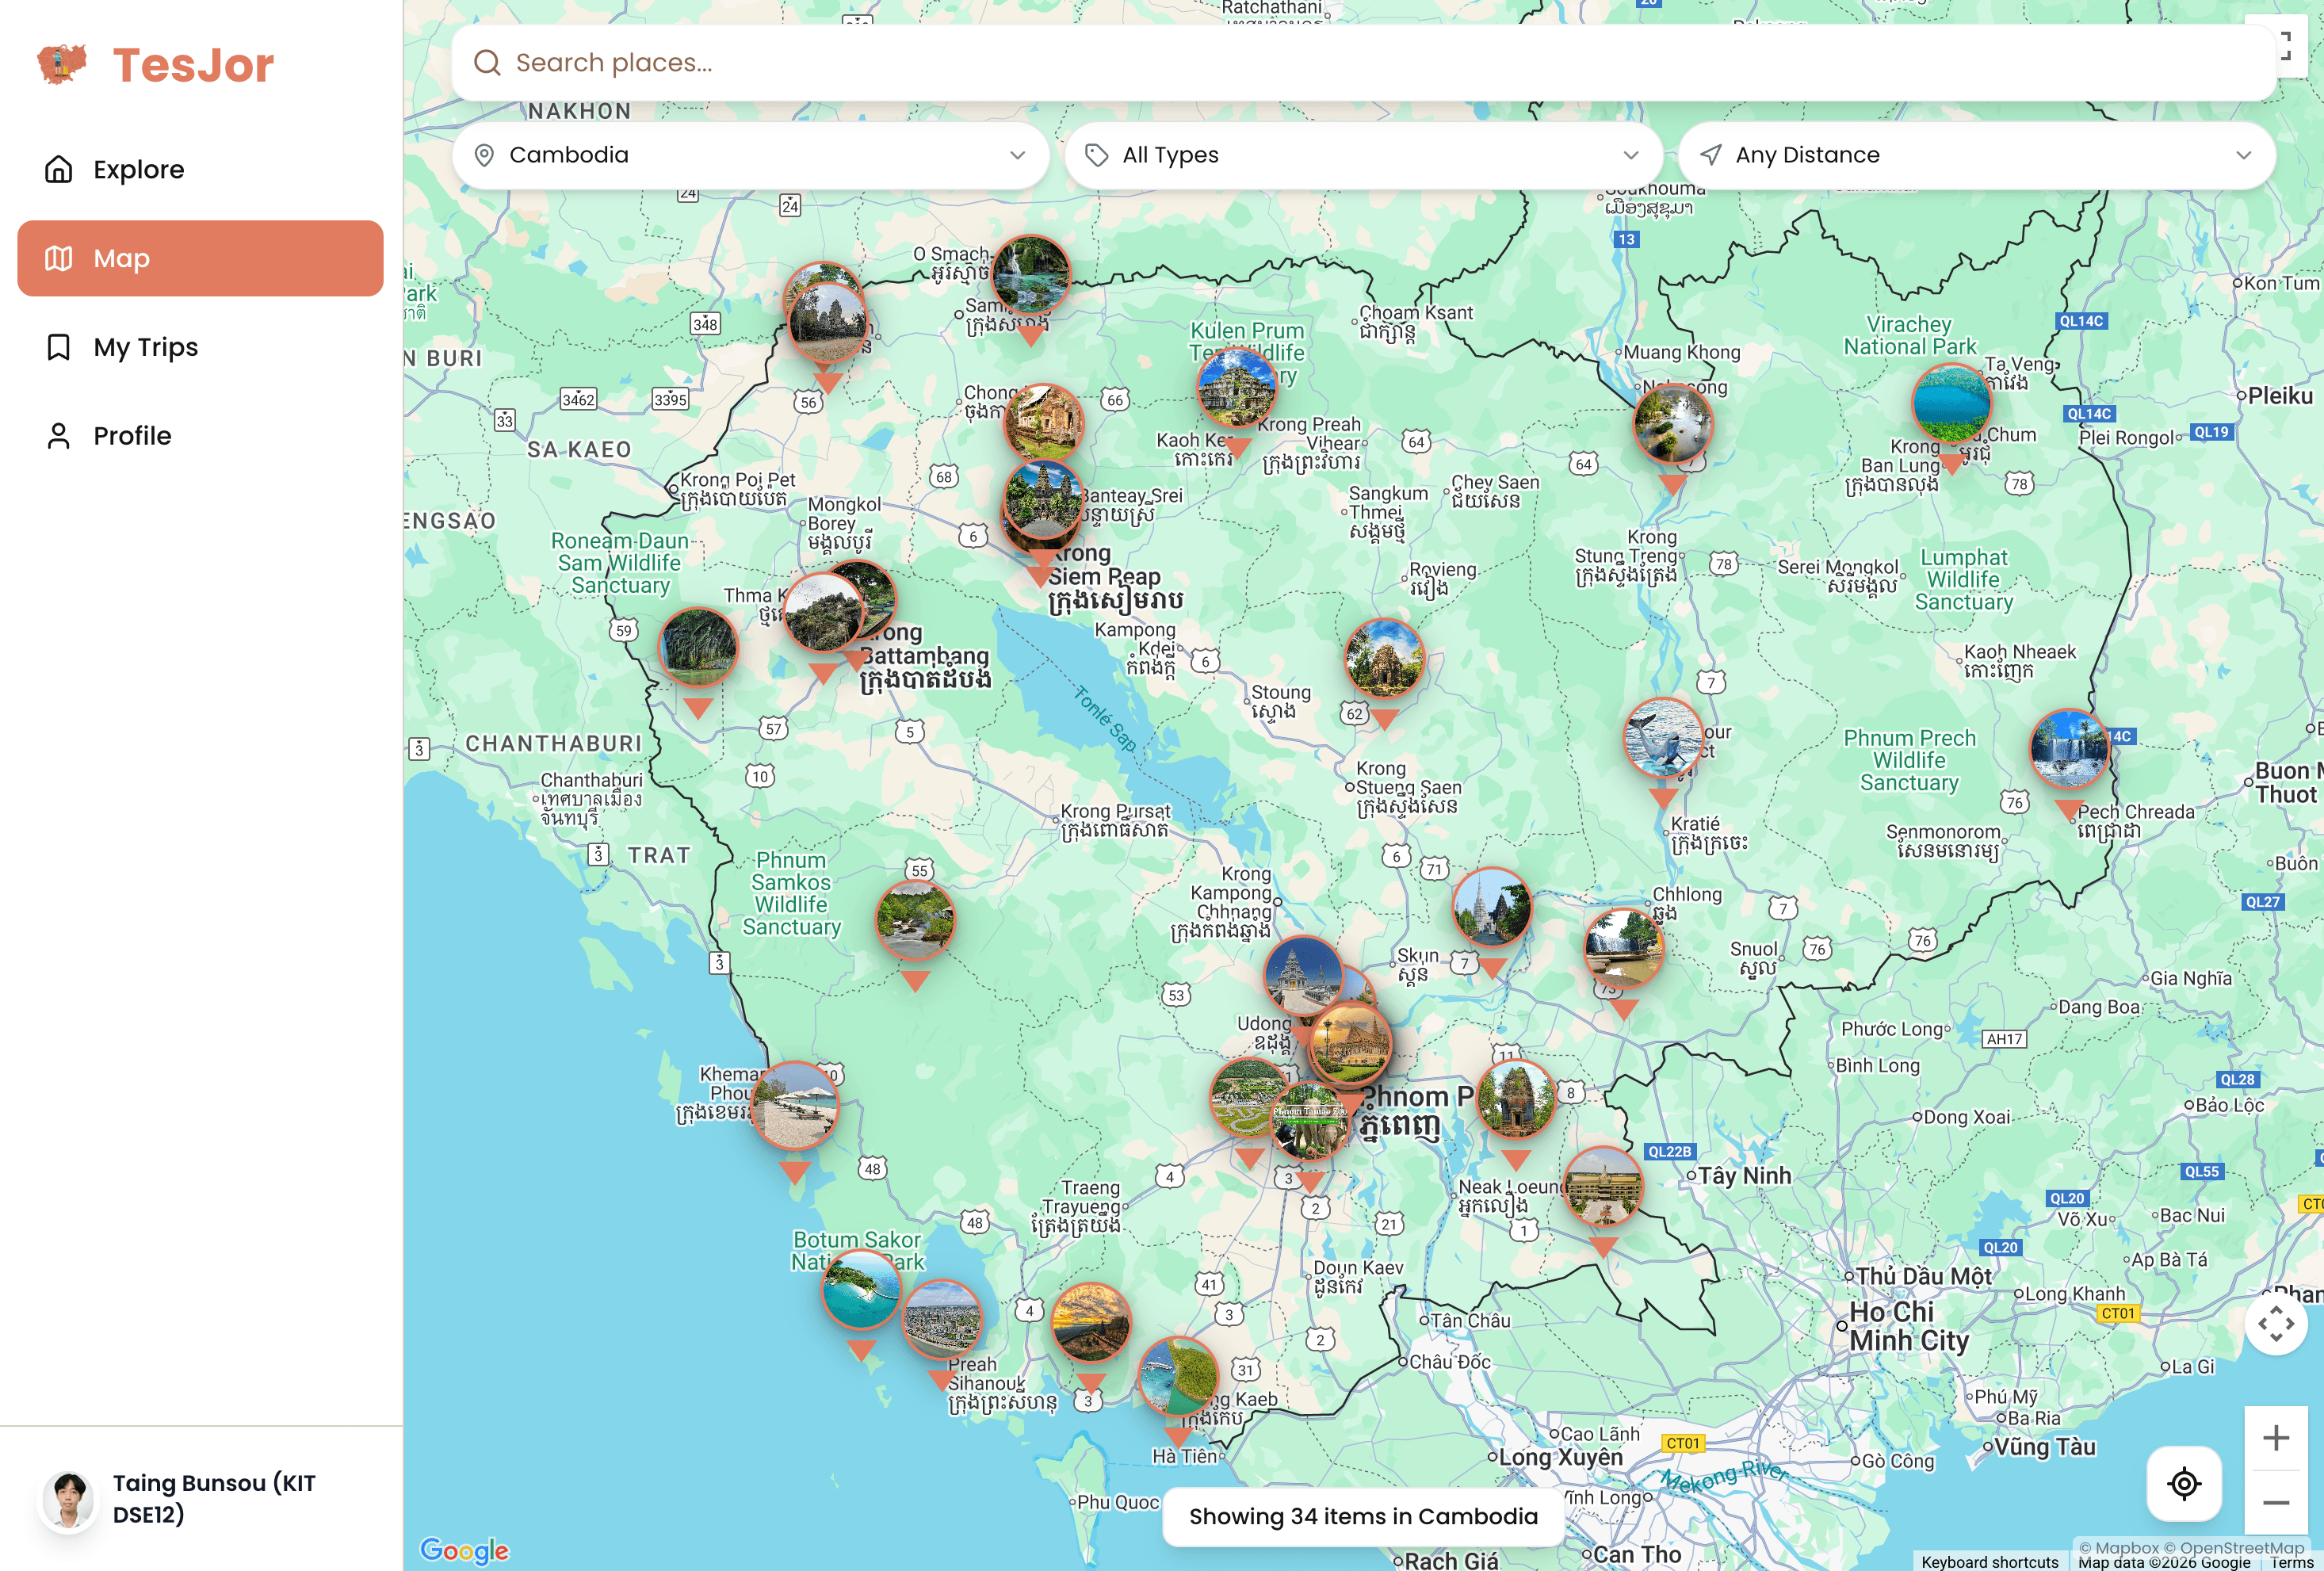The height and width of the screenshot is (1571, 2324).
Task: Click the Keyboard shortcuts link
Action: [x=1989, y=1561]
